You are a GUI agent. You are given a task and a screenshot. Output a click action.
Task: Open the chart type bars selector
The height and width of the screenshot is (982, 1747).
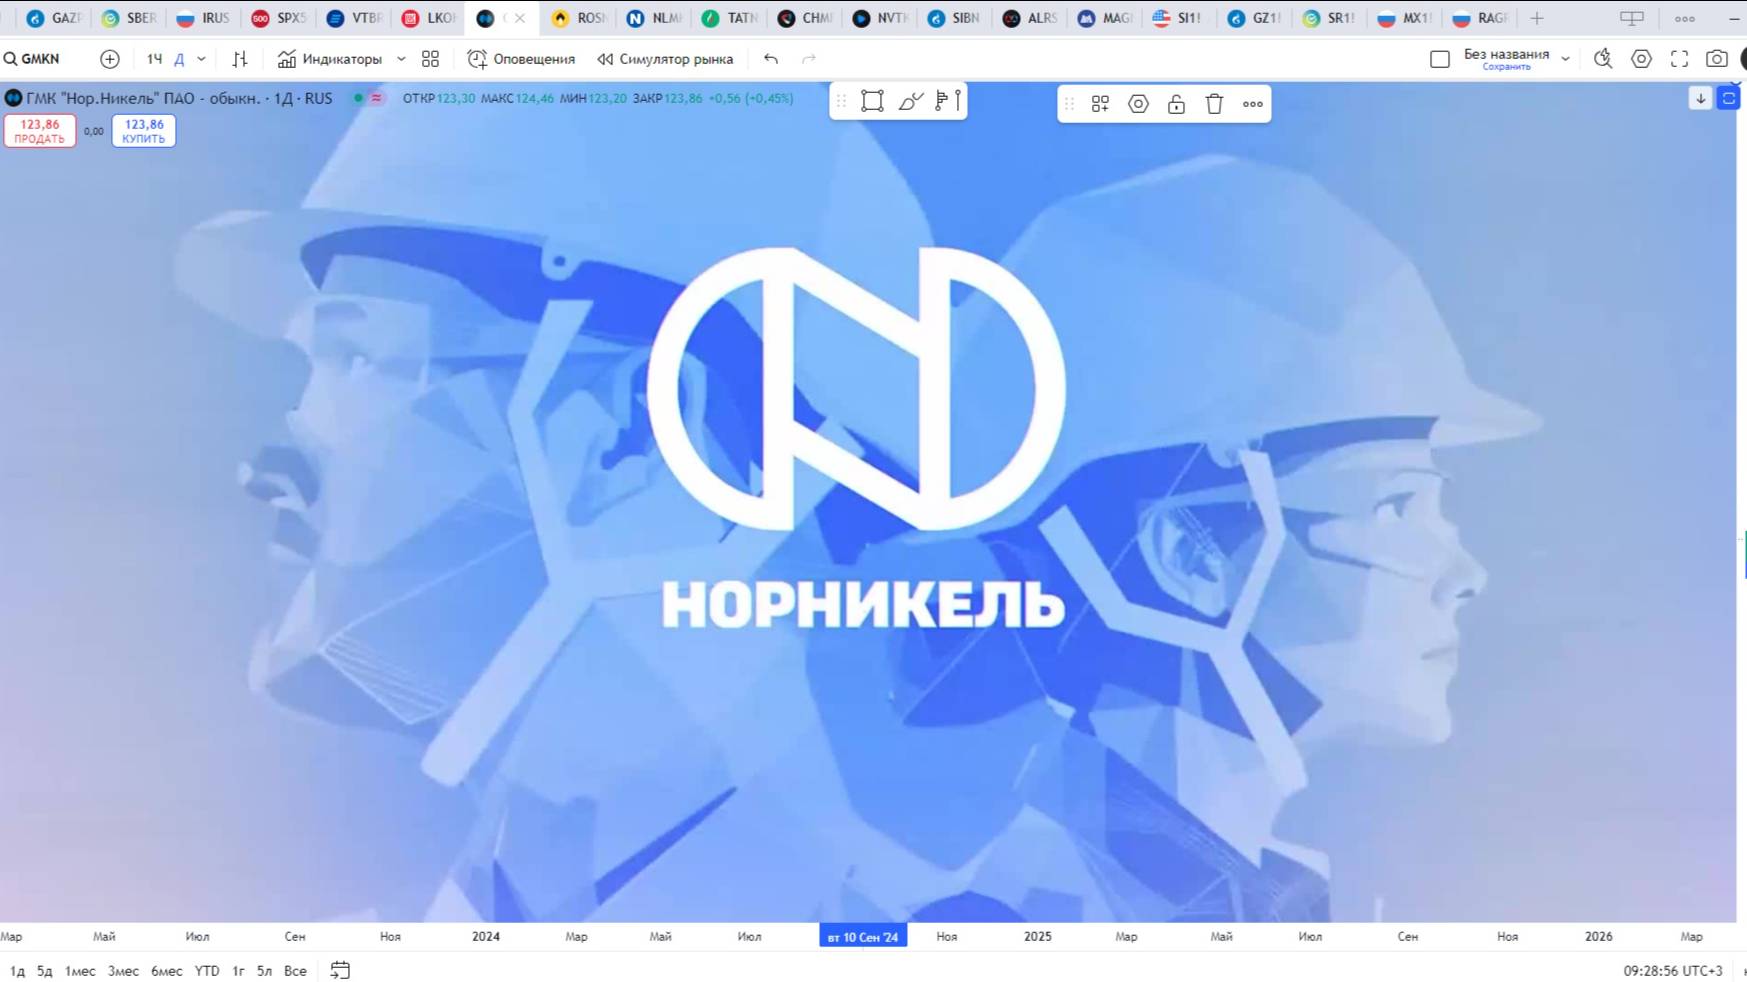click(240, 59)
